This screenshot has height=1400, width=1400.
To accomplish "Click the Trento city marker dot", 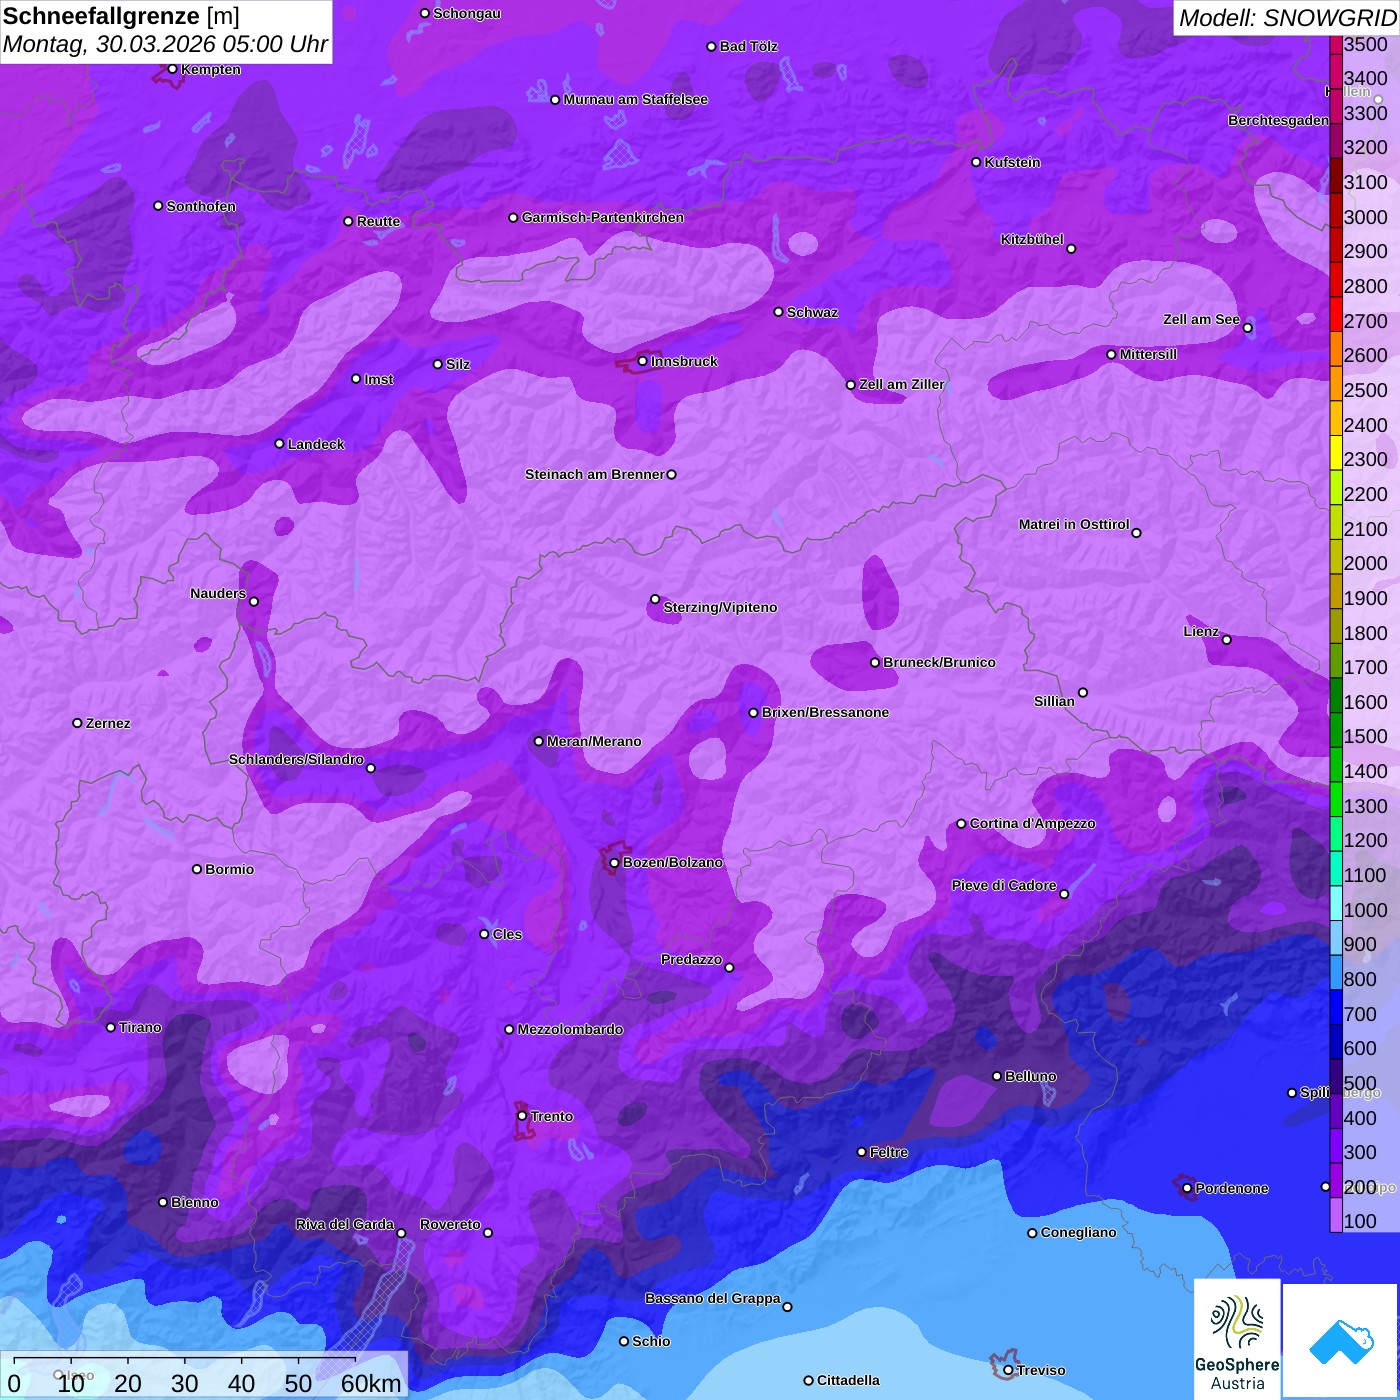I will (522, 1116).
